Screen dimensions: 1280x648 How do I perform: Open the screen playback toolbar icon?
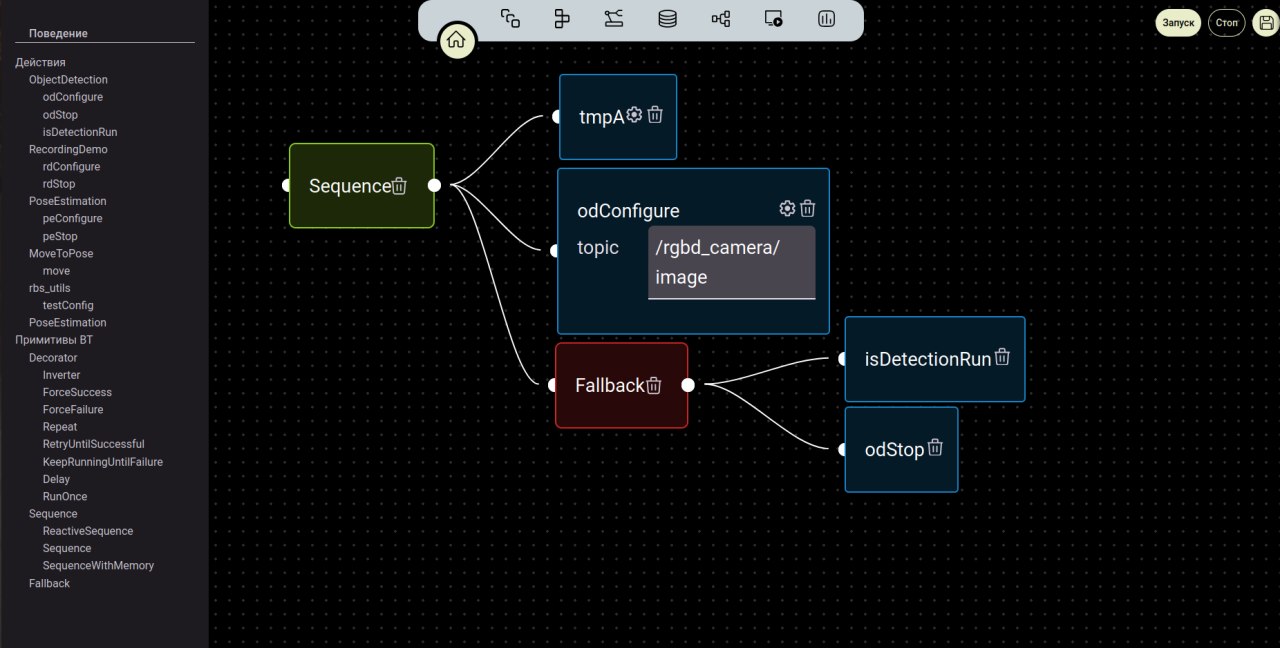(x=773, y=19)
